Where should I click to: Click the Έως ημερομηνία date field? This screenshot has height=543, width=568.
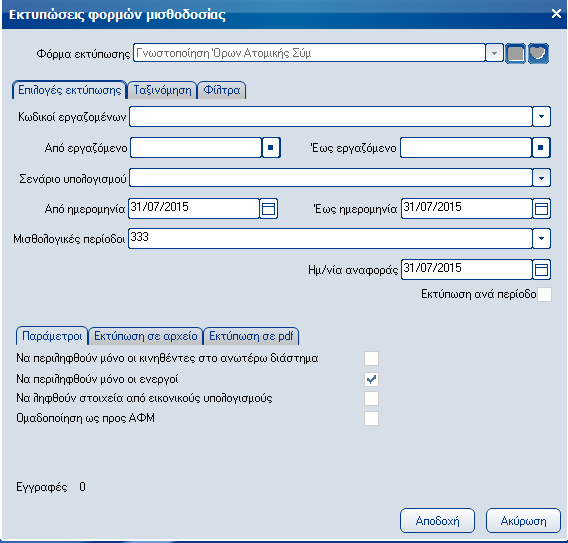pos(467,209)
